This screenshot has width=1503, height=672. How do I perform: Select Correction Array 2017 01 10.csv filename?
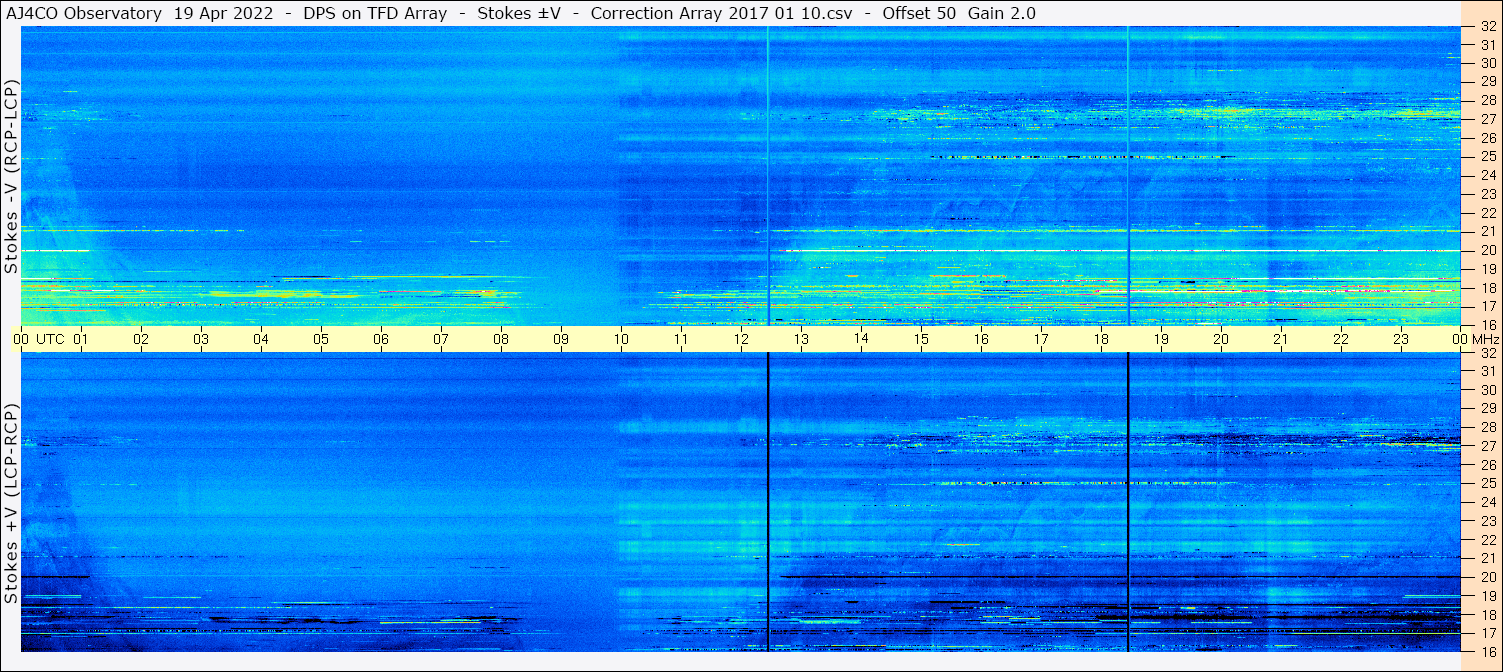(x=721, y=13)
